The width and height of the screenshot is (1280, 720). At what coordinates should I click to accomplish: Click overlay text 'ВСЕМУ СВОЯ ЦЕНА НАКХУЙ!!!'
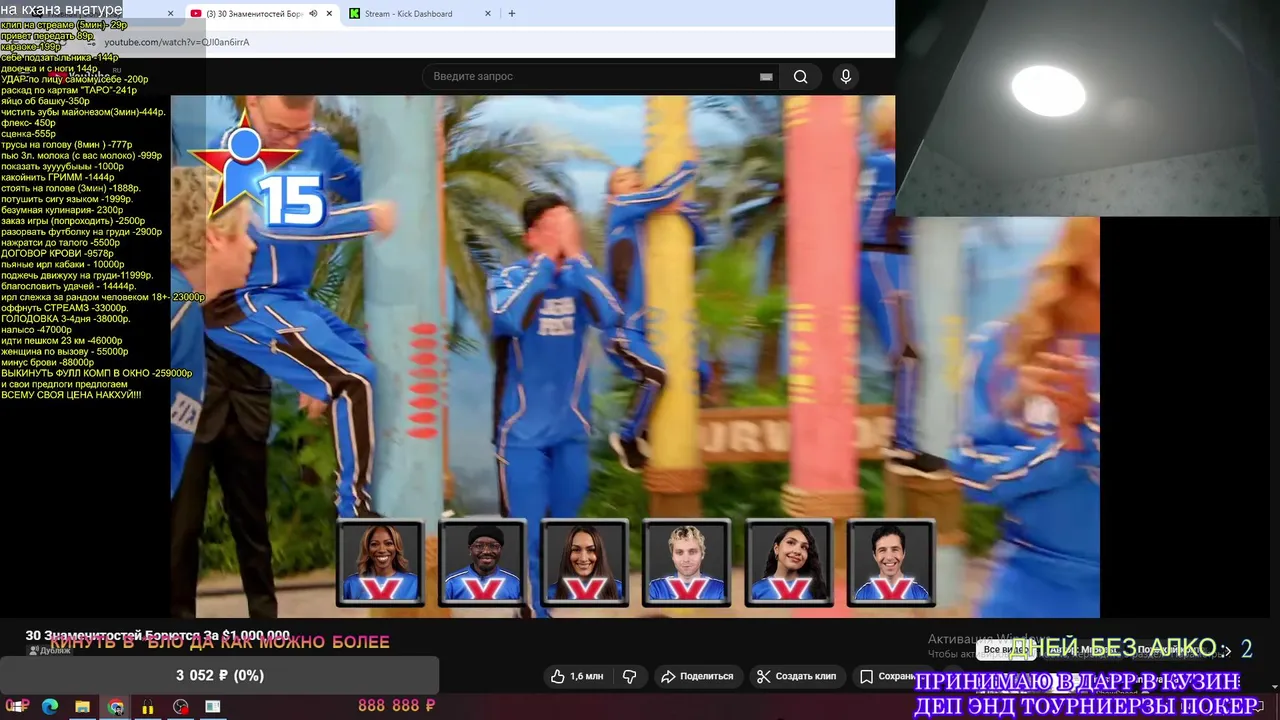(71, 395)
